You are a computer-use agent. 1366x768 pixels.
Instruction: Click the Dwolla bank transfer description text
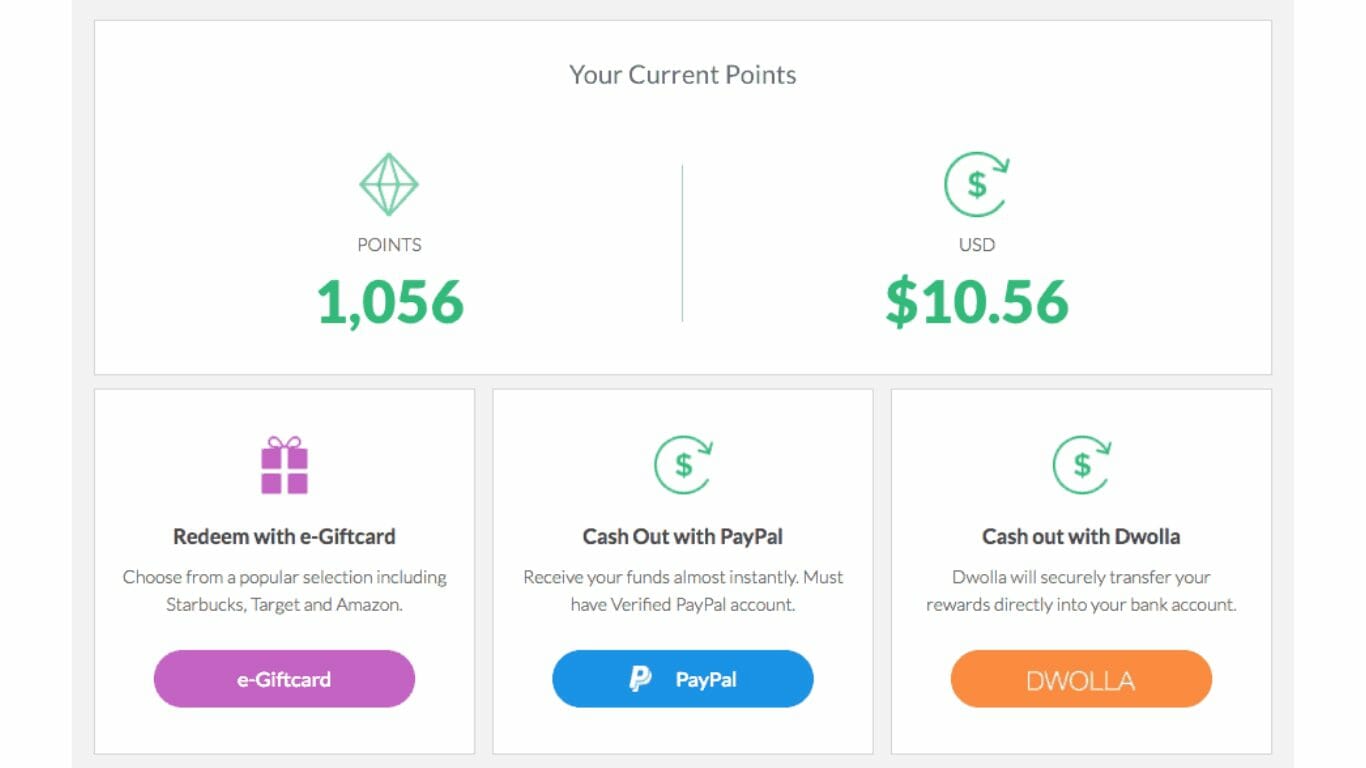(x=1081, y=591)
